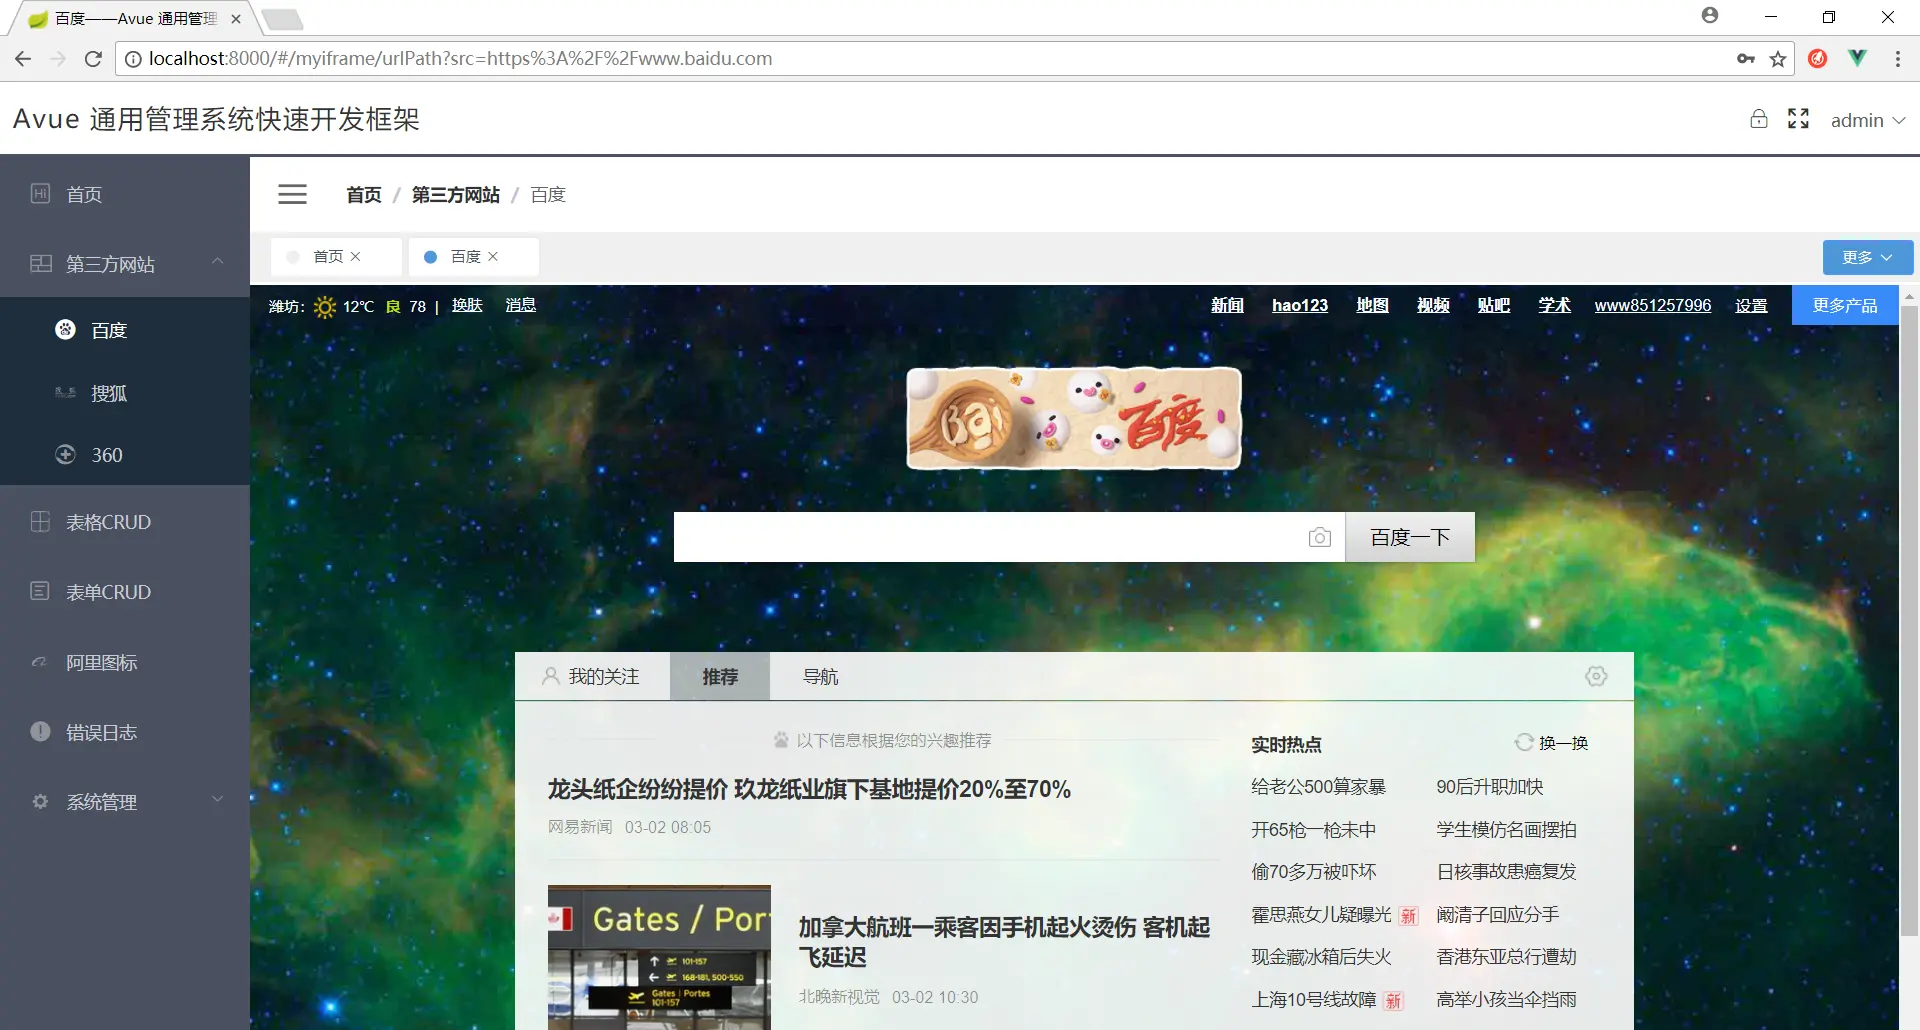
Task: Open the 更多 tab options dropdown
Action: [x=1868, y=257]
